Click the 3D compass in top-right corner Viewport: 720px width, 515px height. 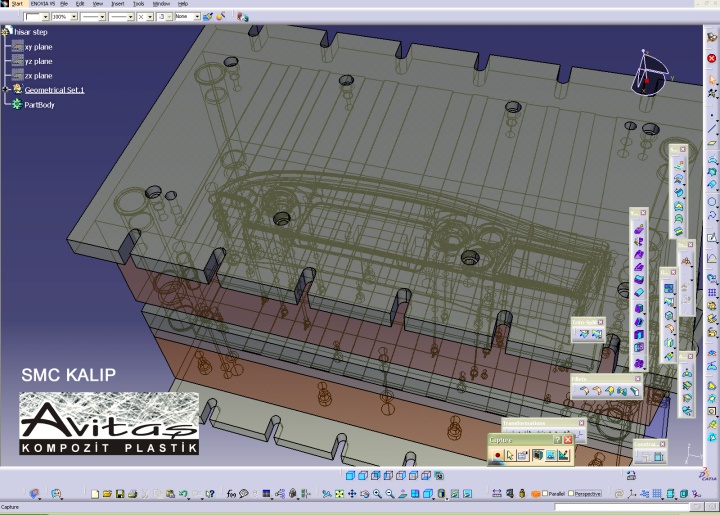point(652,72)
